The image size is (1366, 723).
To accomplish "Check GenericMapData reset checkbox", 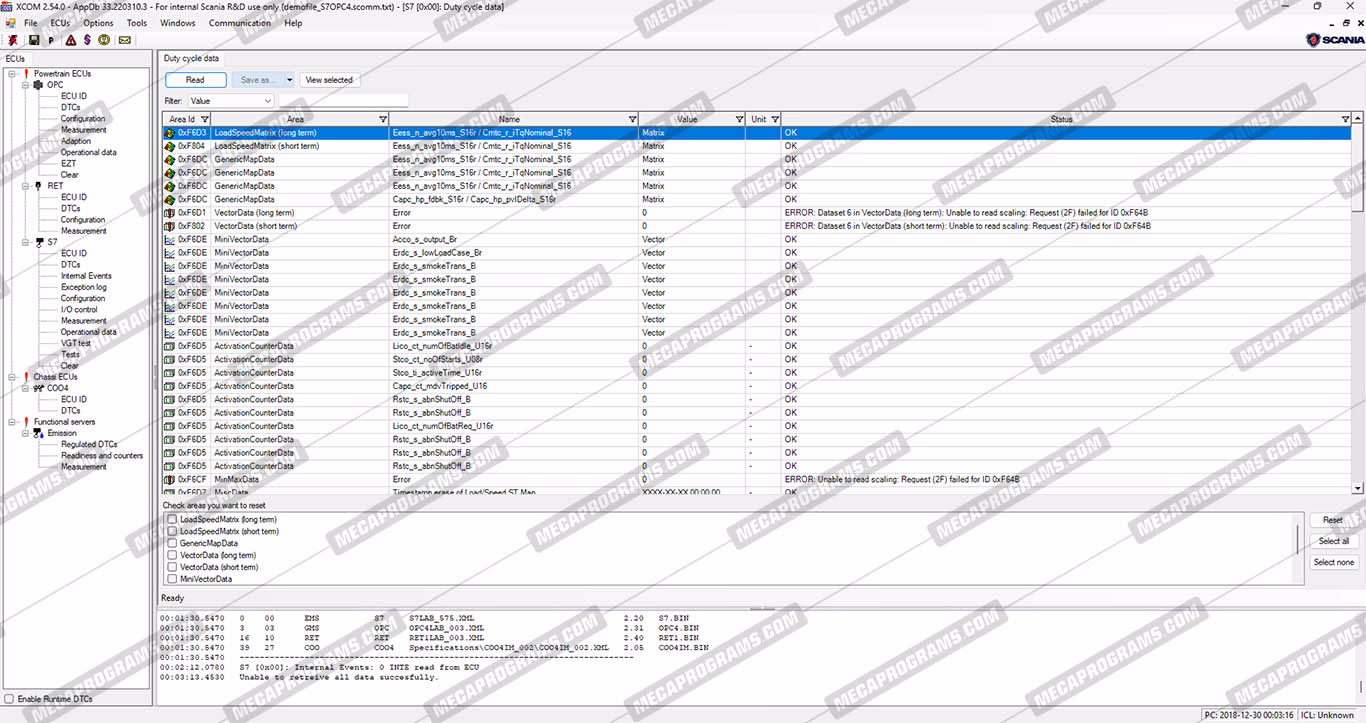I will [172, 544].
